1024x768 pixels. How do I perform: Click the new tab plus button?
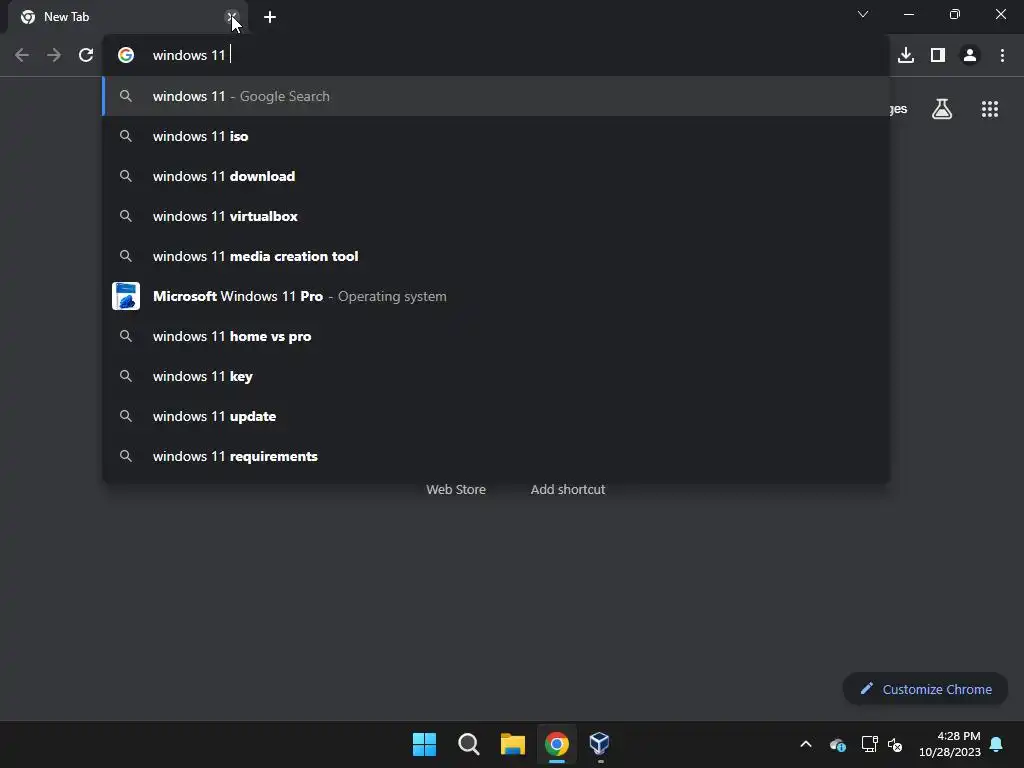(x=270, y=17)
